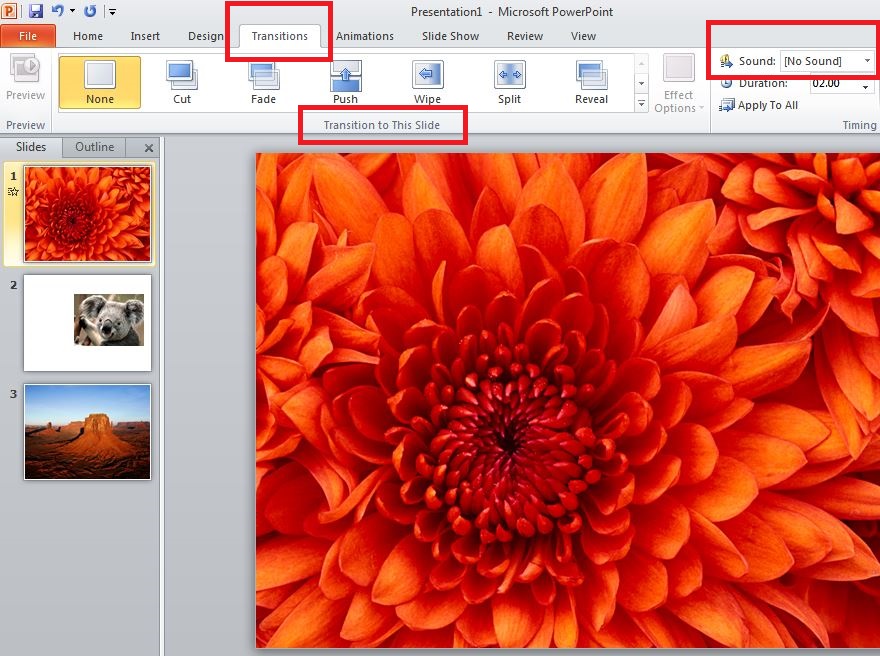Switch to the Slides pane tab
Screen dimensions: 880x656
(31, 147)
